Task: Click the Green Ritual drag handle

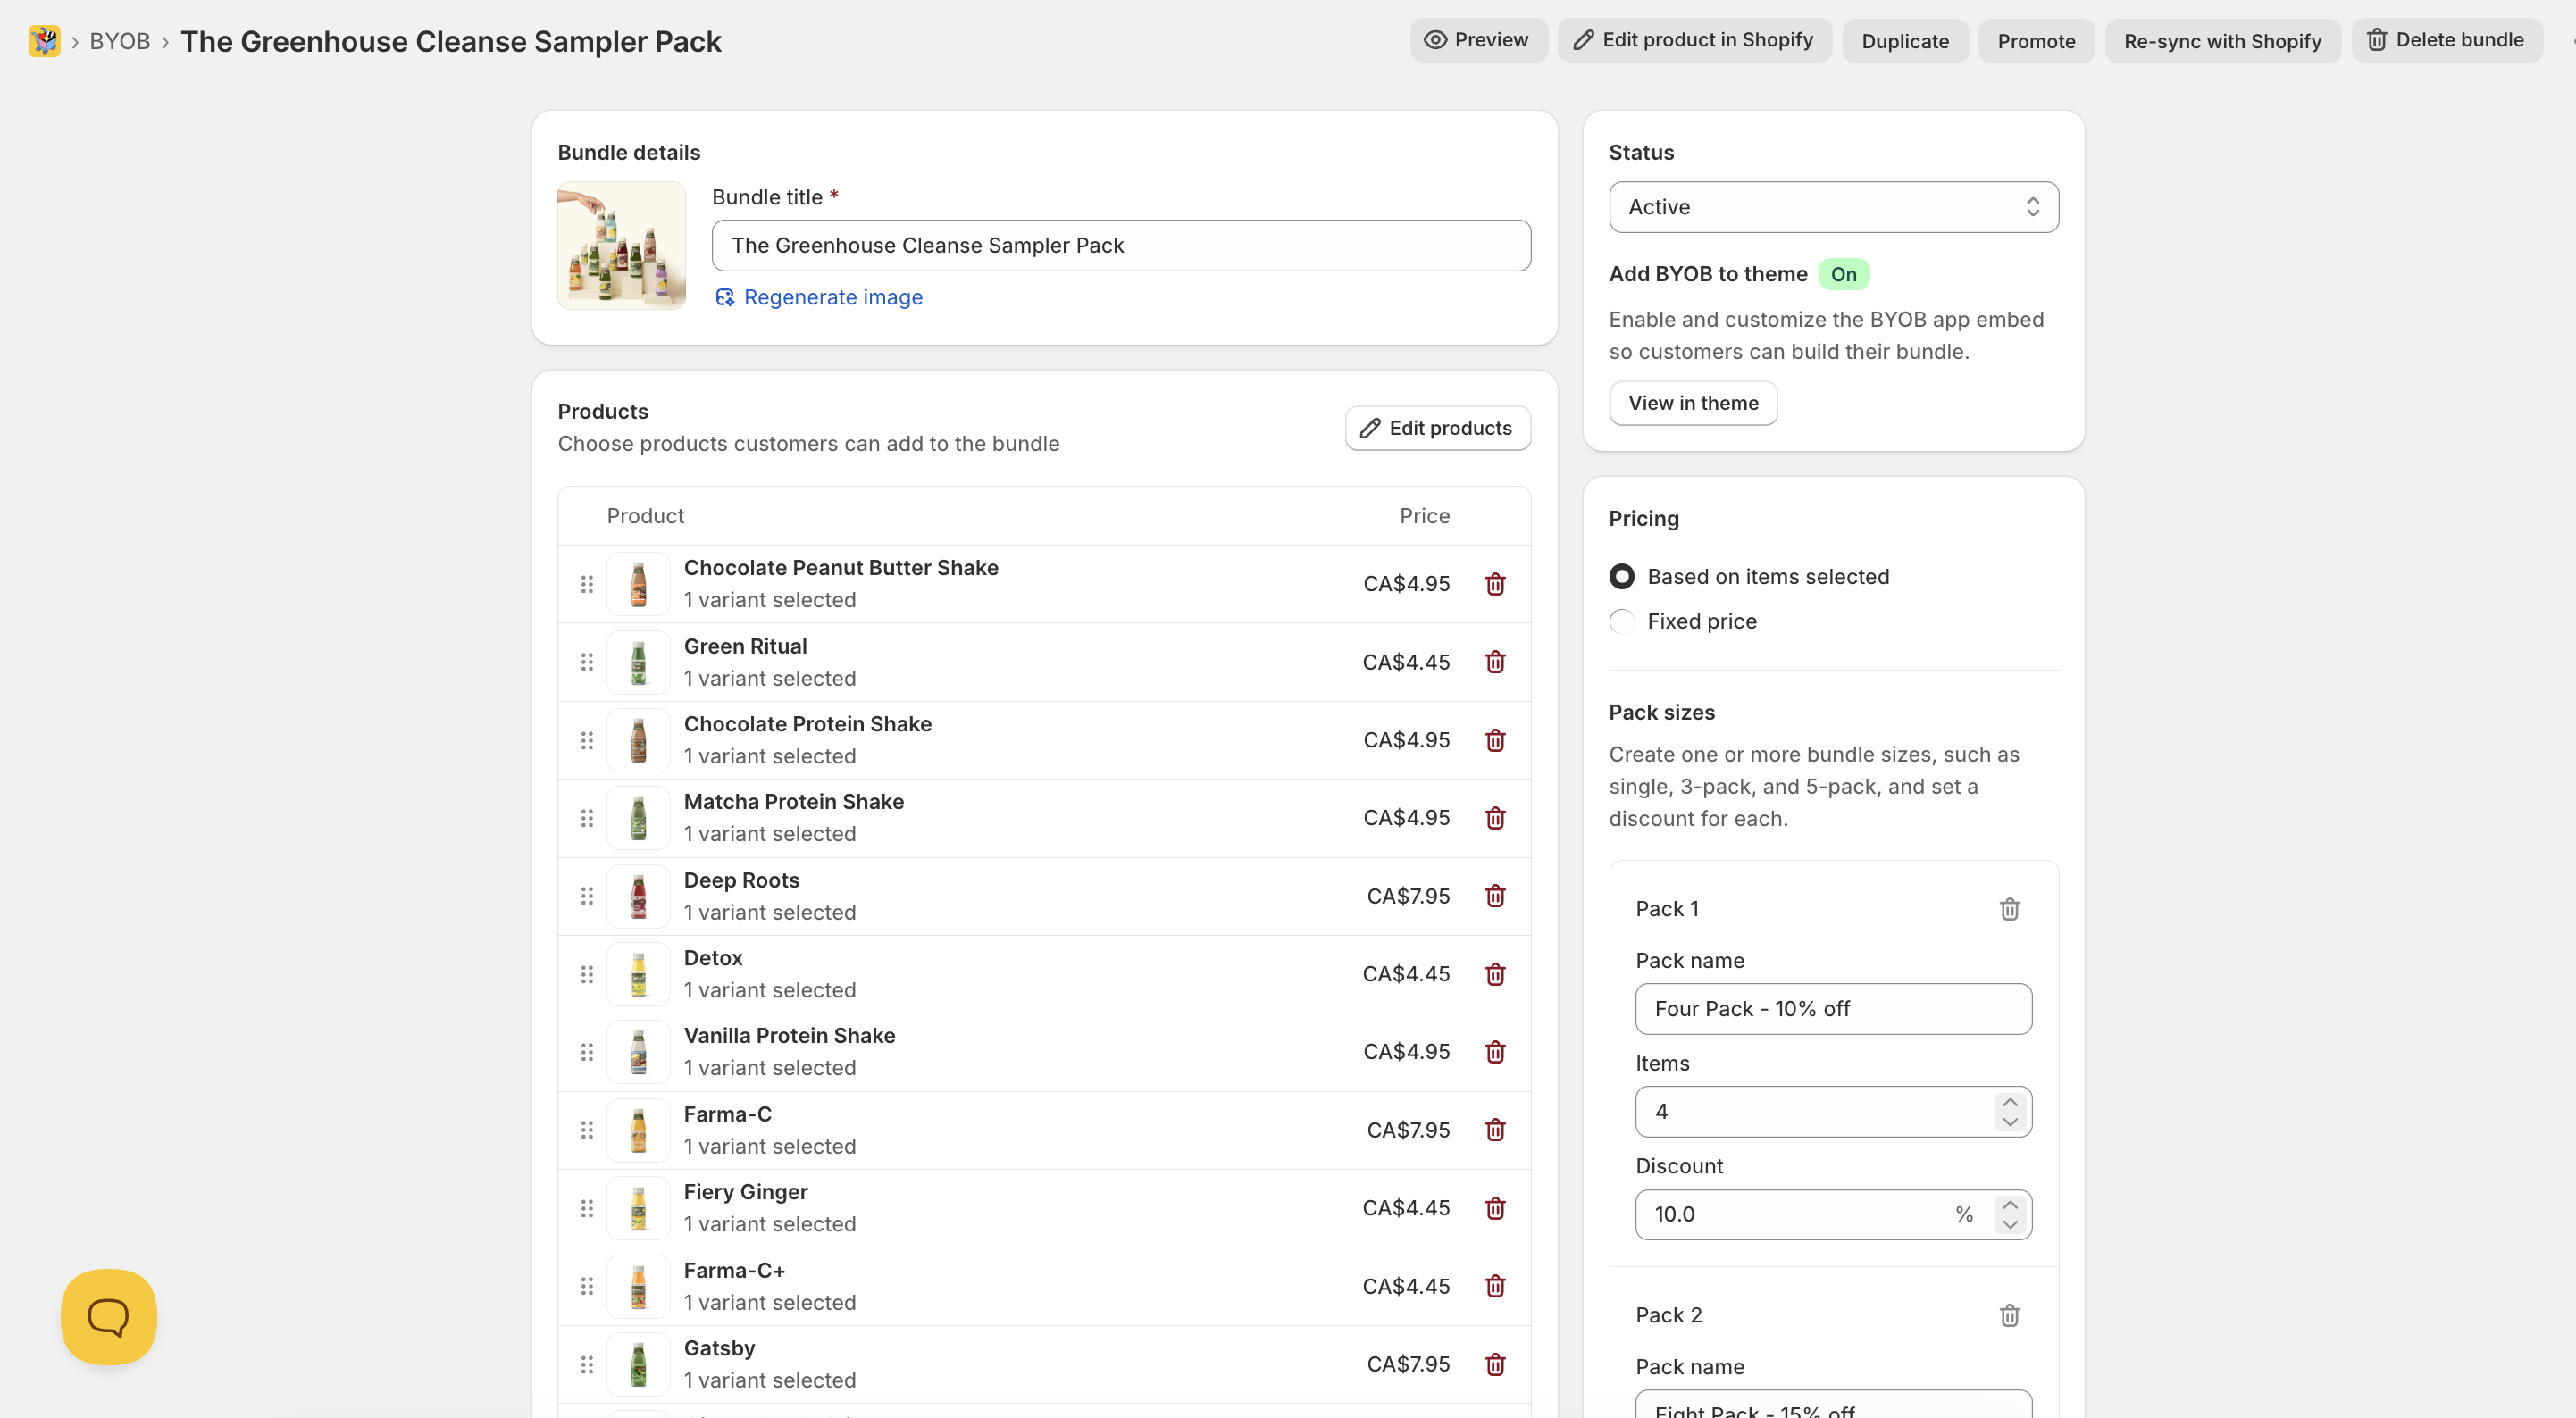Action: click(587, 662)
